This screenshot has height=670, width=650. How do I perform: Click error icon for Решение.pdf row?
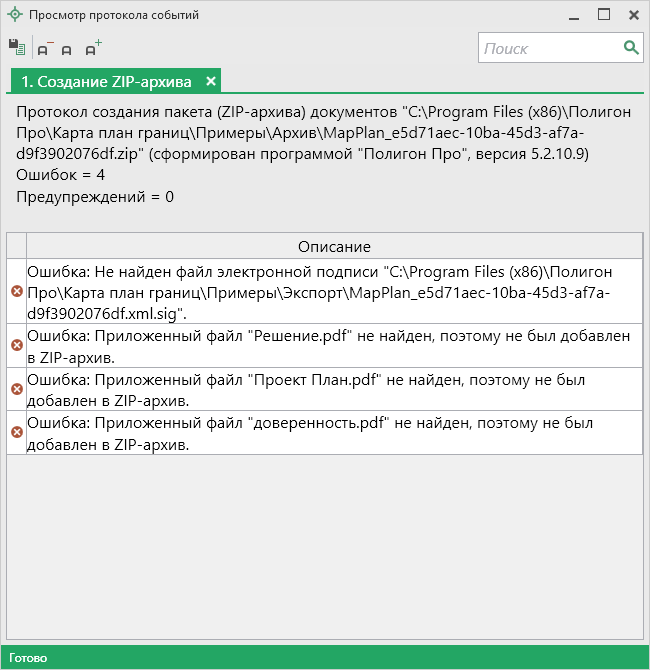(x=16, y=345)
